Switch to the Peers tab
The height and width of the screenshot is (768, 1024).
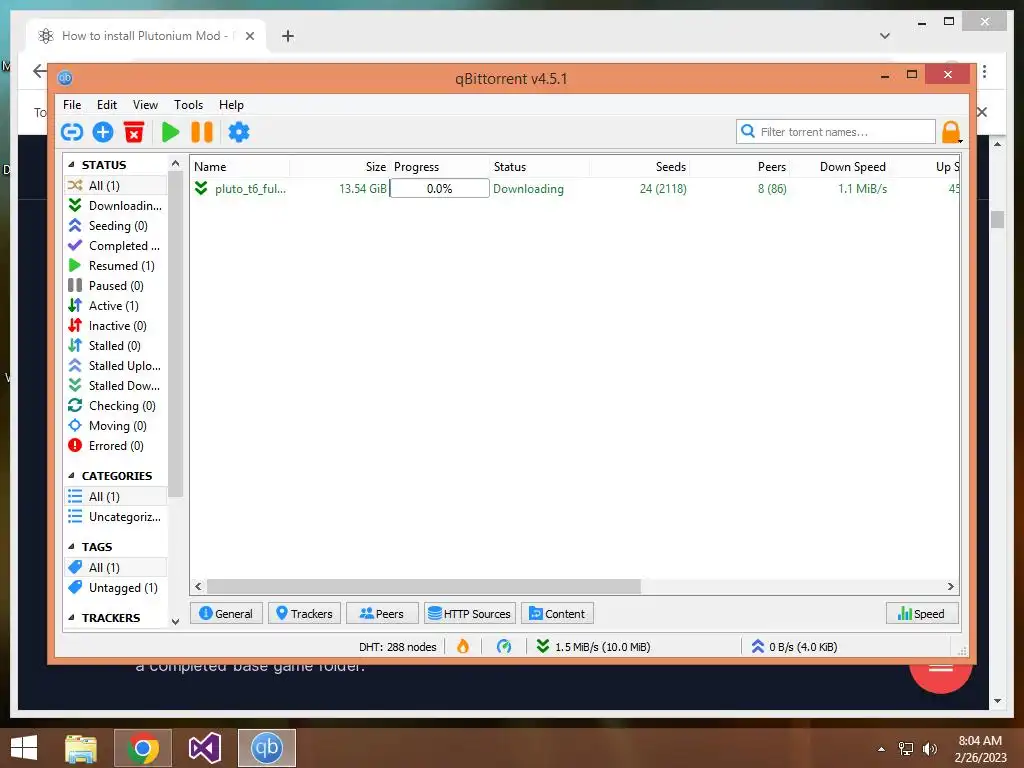[382, 614]
